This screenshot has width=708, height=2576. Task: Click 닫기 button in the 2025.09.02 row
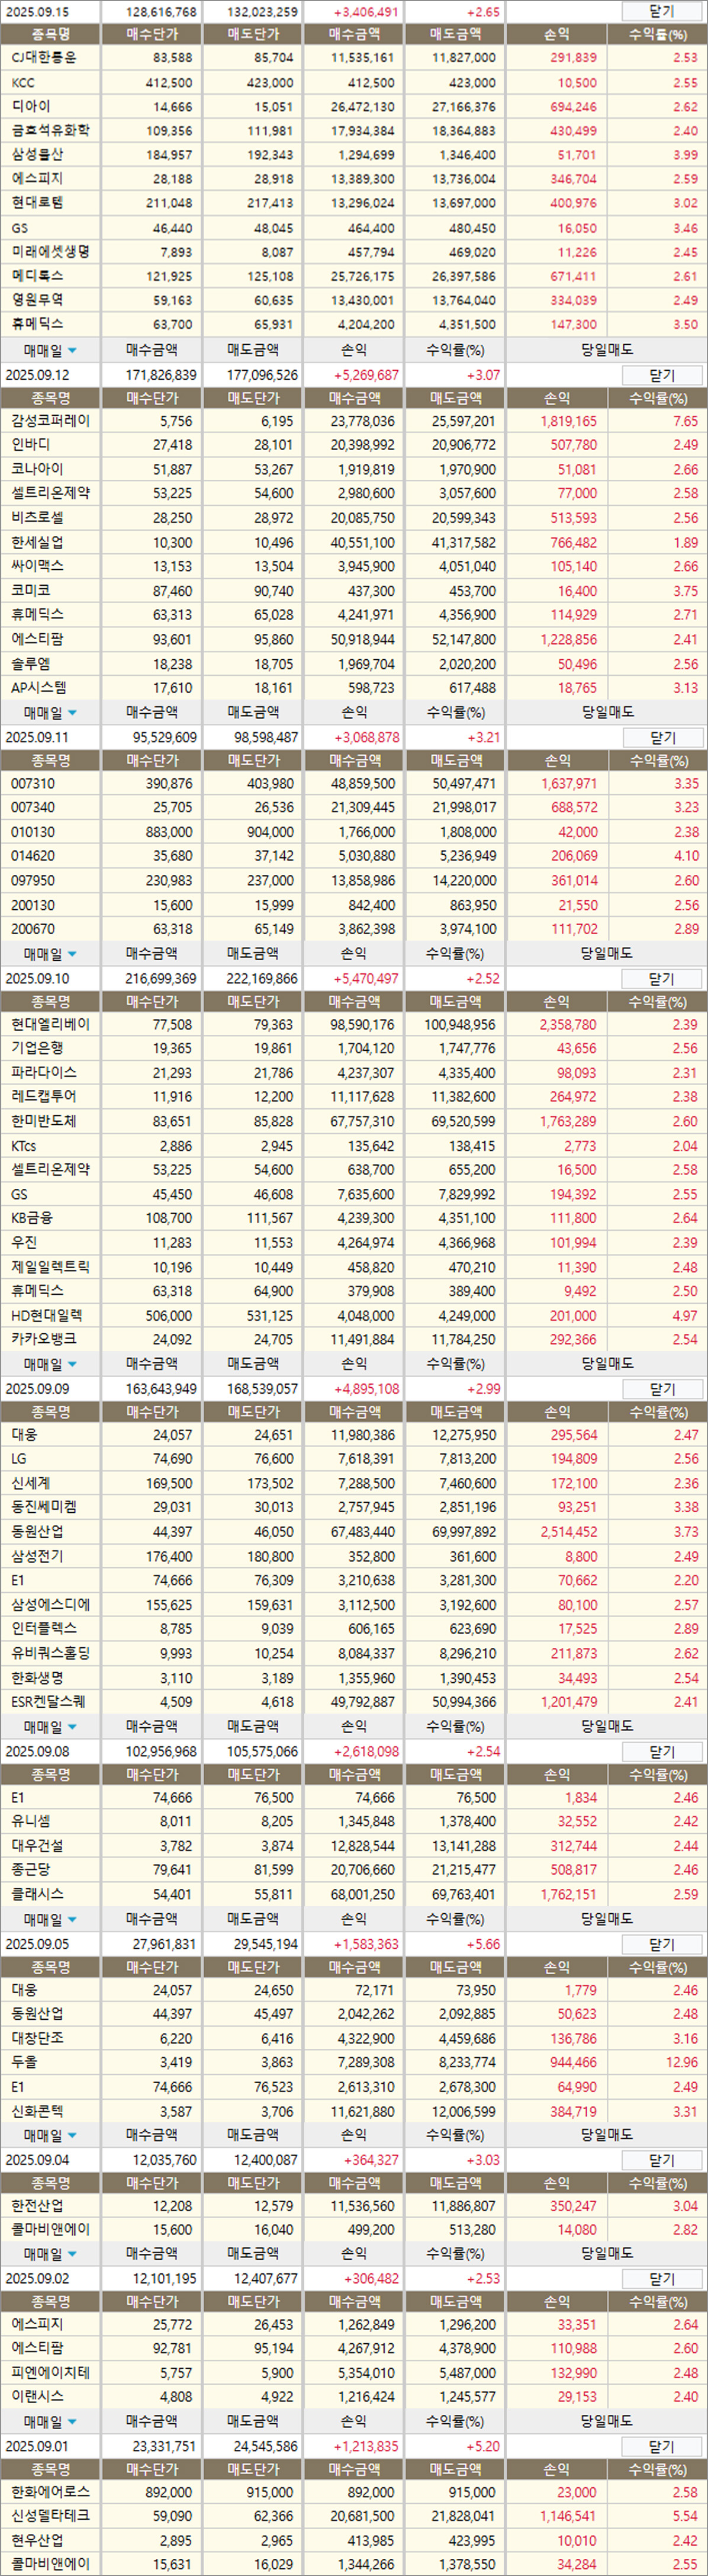(x=662, y=2278)
